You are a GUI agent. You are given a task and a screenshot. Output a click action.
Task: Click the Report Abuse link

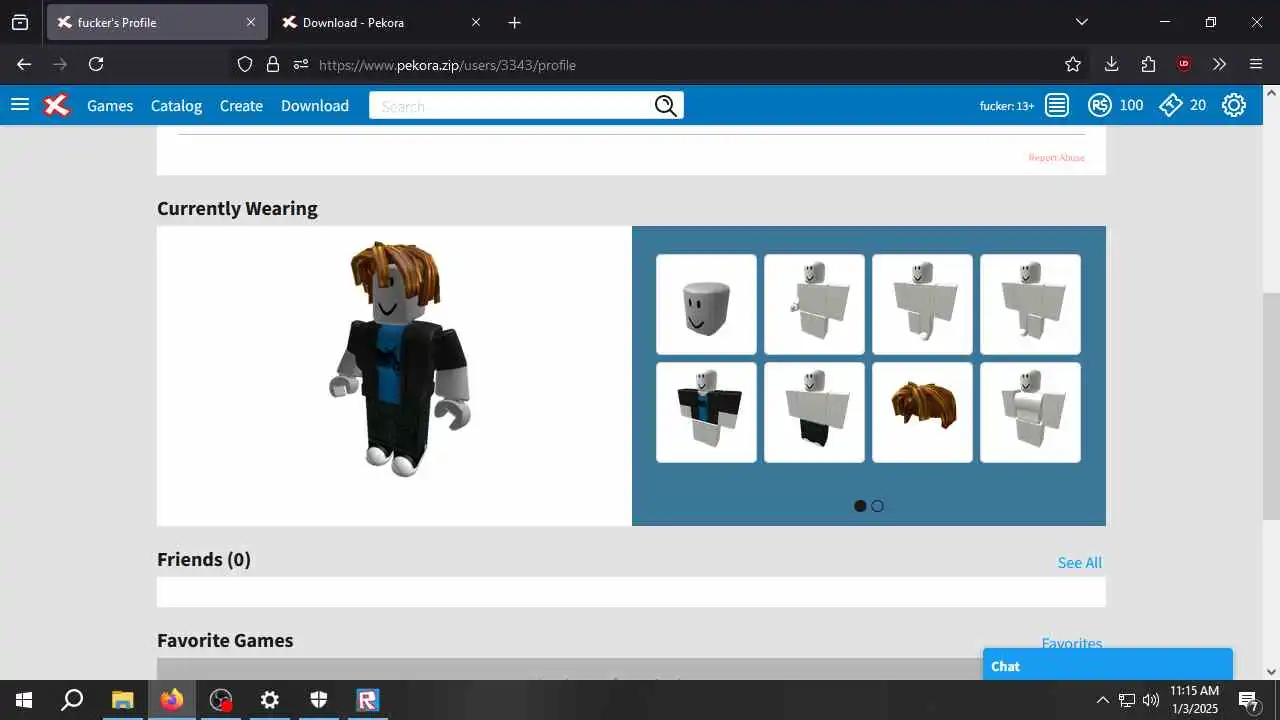1056,157
